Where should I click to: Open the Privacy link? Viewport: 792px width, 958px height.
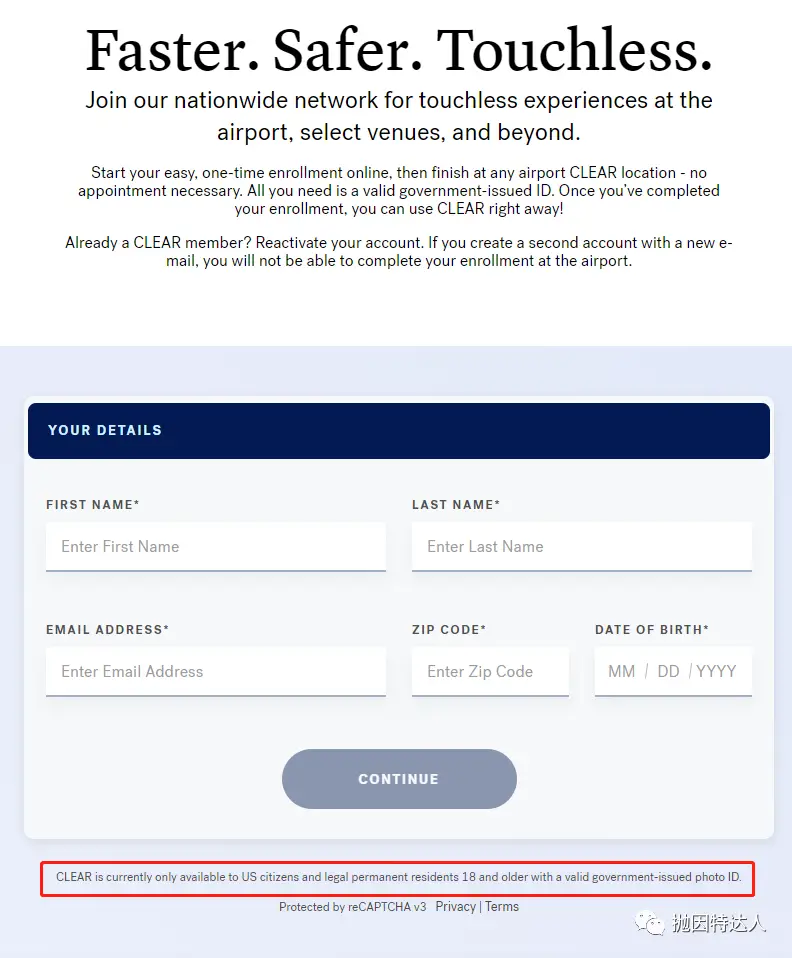click(x=455, y=907)
